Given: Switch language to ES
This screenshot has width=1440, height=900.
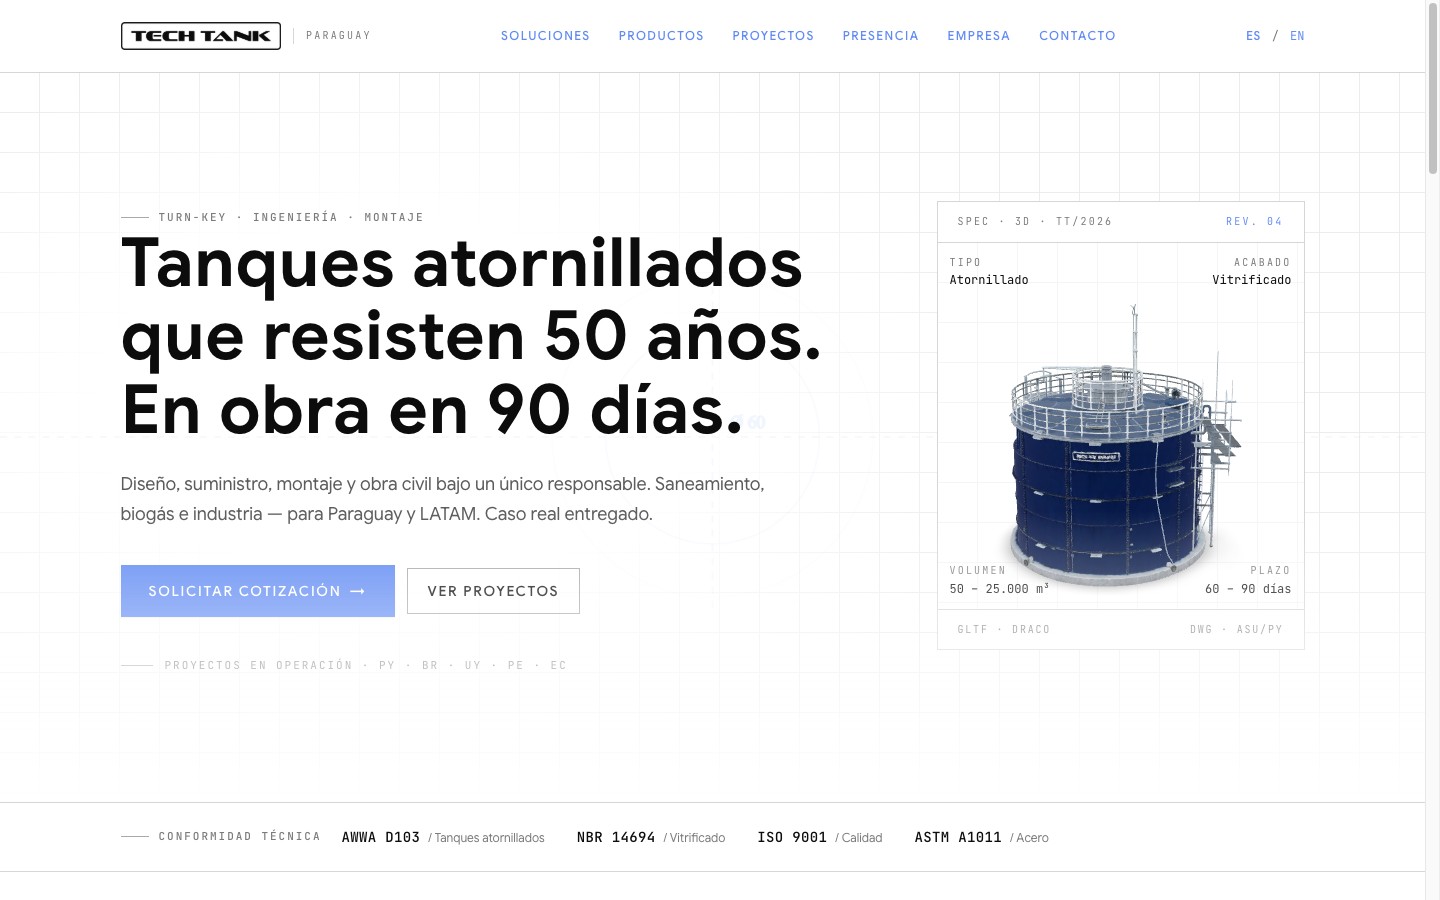Looking at the screenshot, I should (1253, 36).
